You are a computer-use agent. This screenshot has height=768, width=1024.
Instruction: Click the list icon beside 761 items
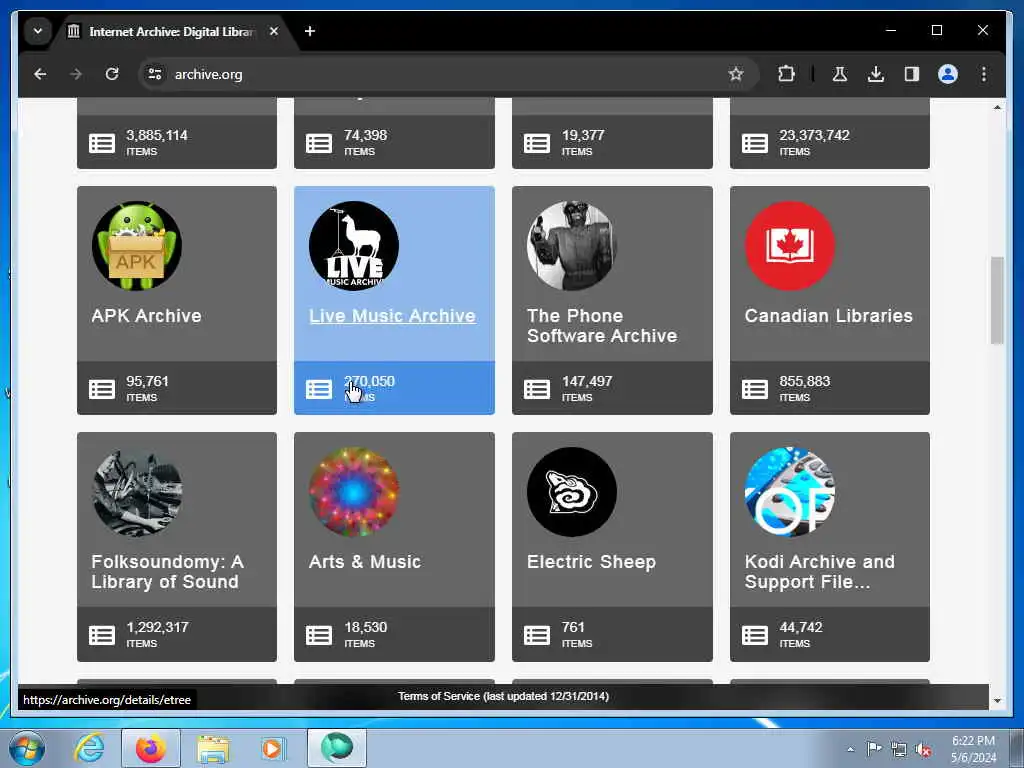coord(537,635)
